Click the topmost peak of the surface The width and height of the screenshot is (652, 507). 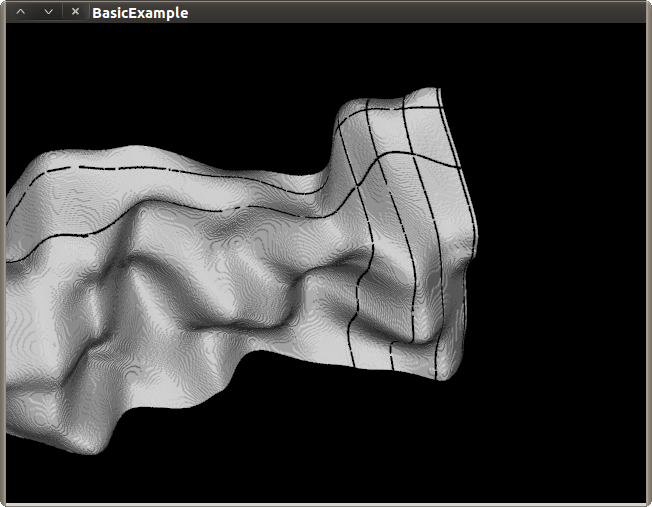425,92
